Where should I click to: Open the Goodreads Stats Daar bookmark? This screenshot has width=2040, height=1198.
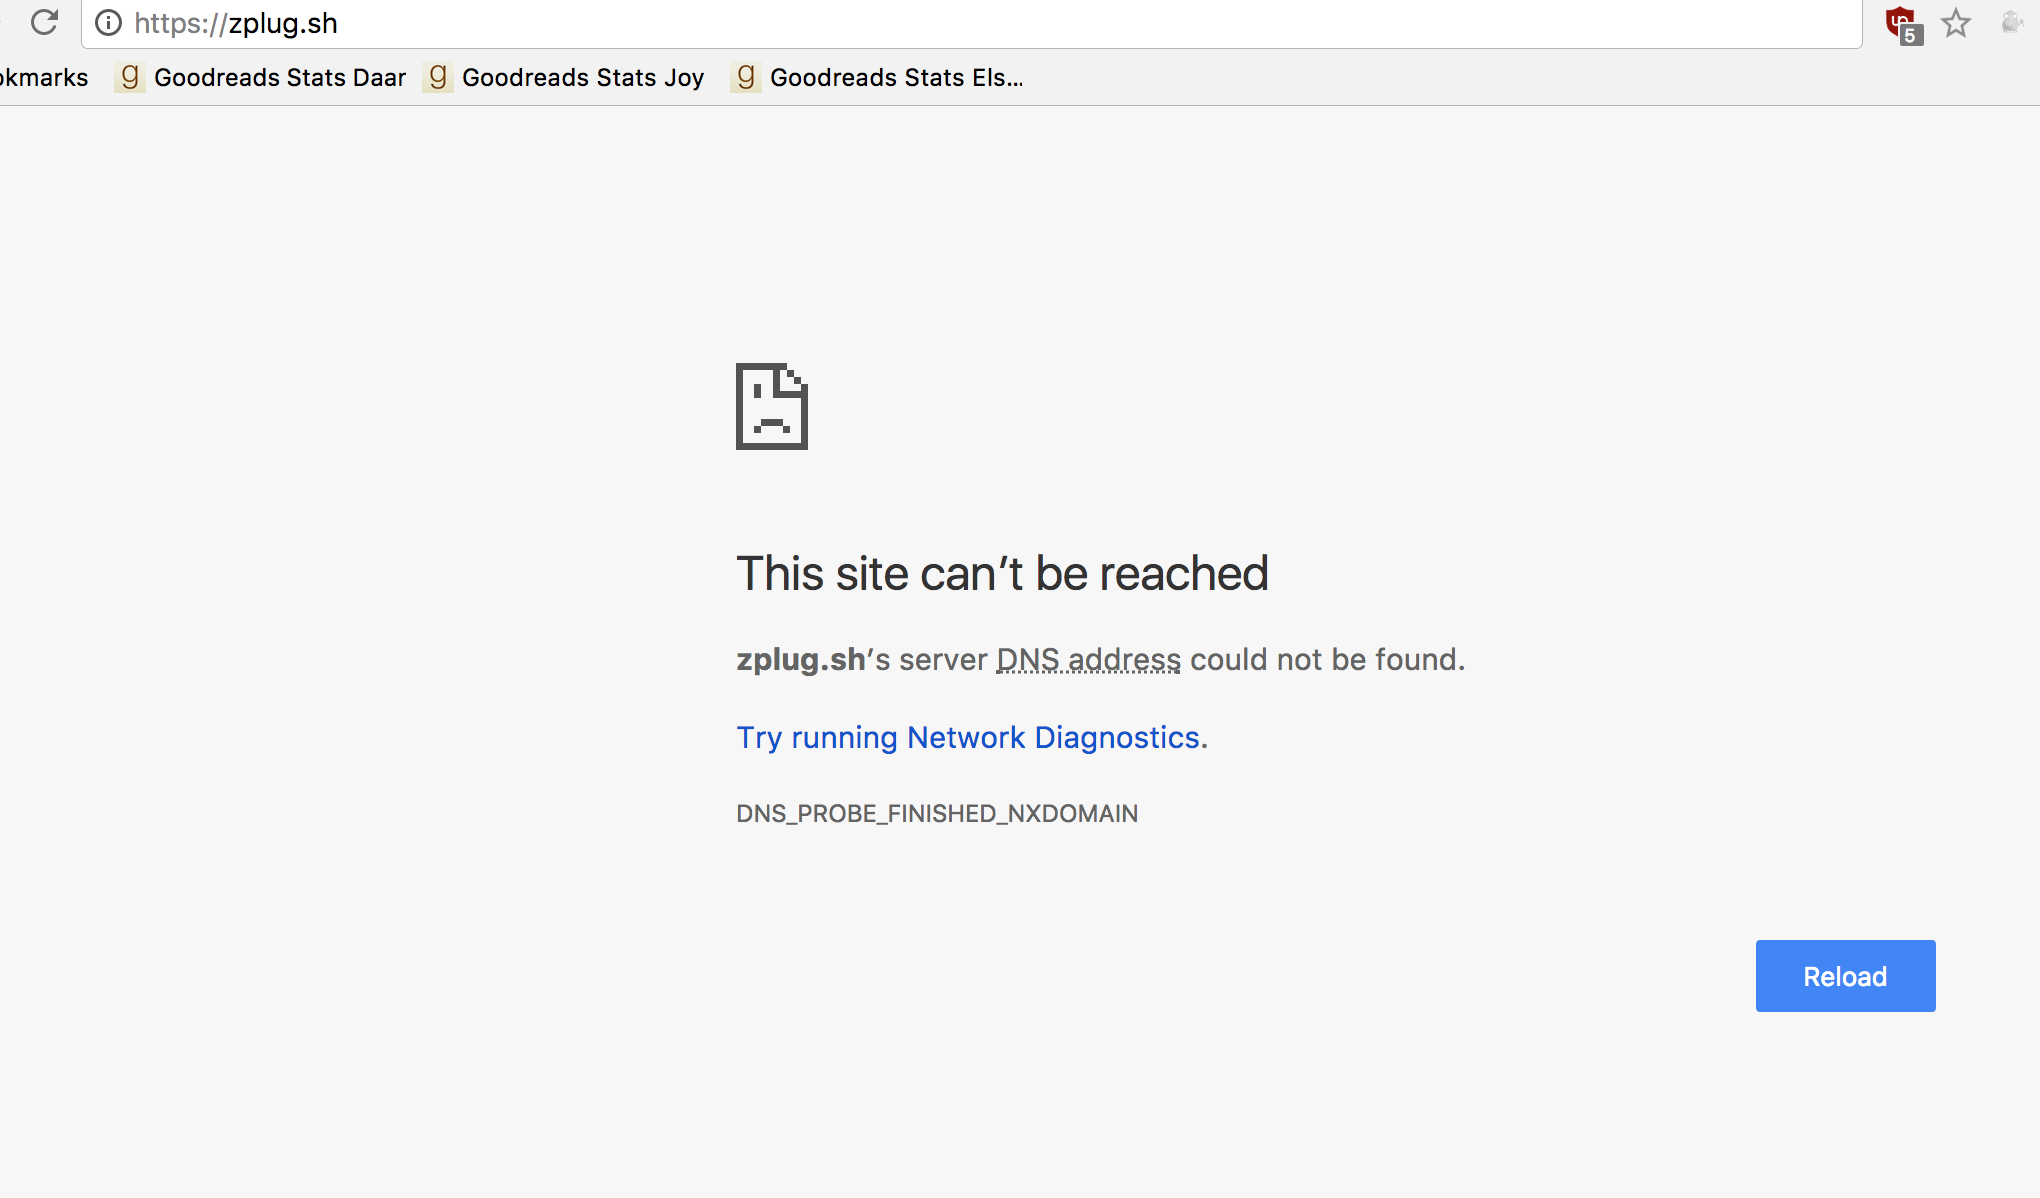(x=261, y=77)
